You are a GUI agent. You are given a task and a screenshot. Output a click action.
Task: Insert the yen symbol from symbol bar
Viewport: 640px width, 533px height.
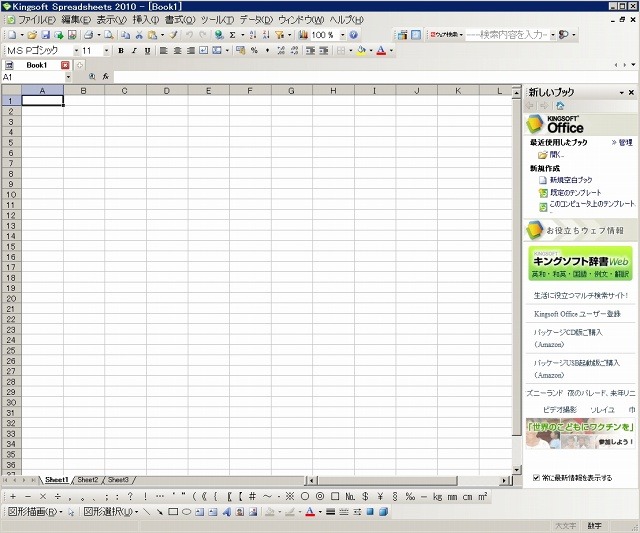380,497
